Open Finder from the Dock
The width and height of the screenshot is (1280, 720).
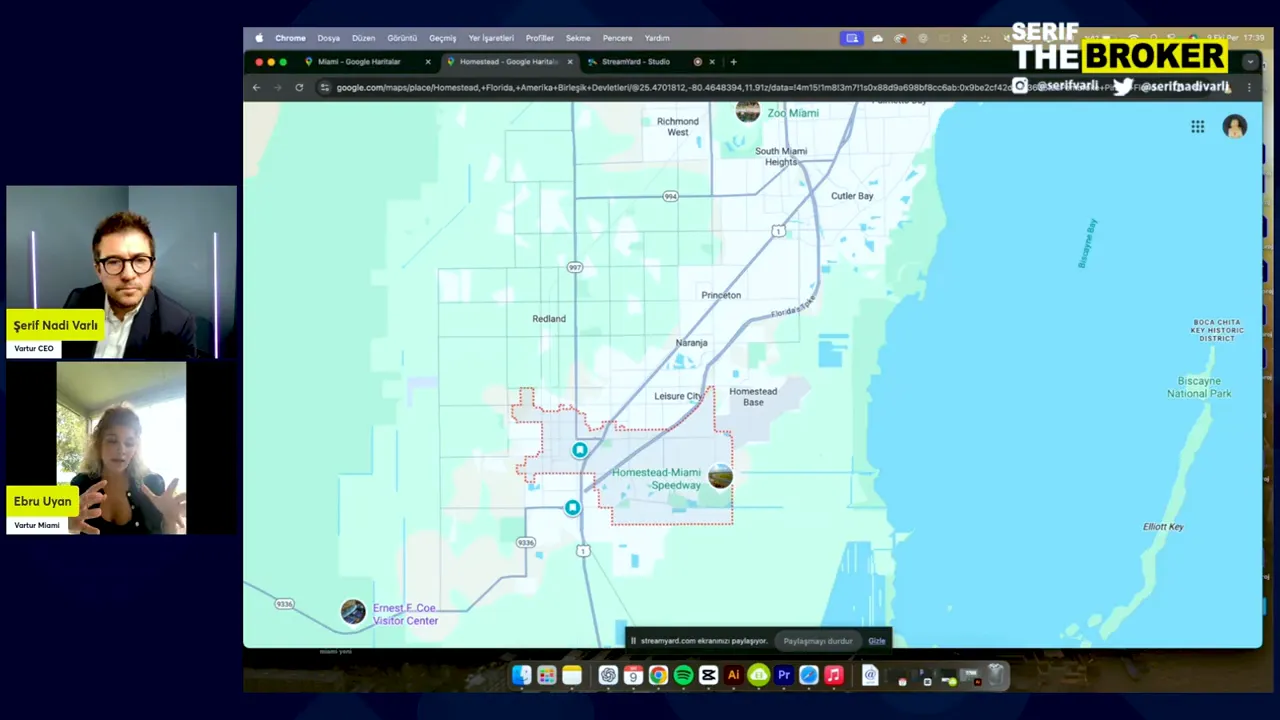pos(522,676)
